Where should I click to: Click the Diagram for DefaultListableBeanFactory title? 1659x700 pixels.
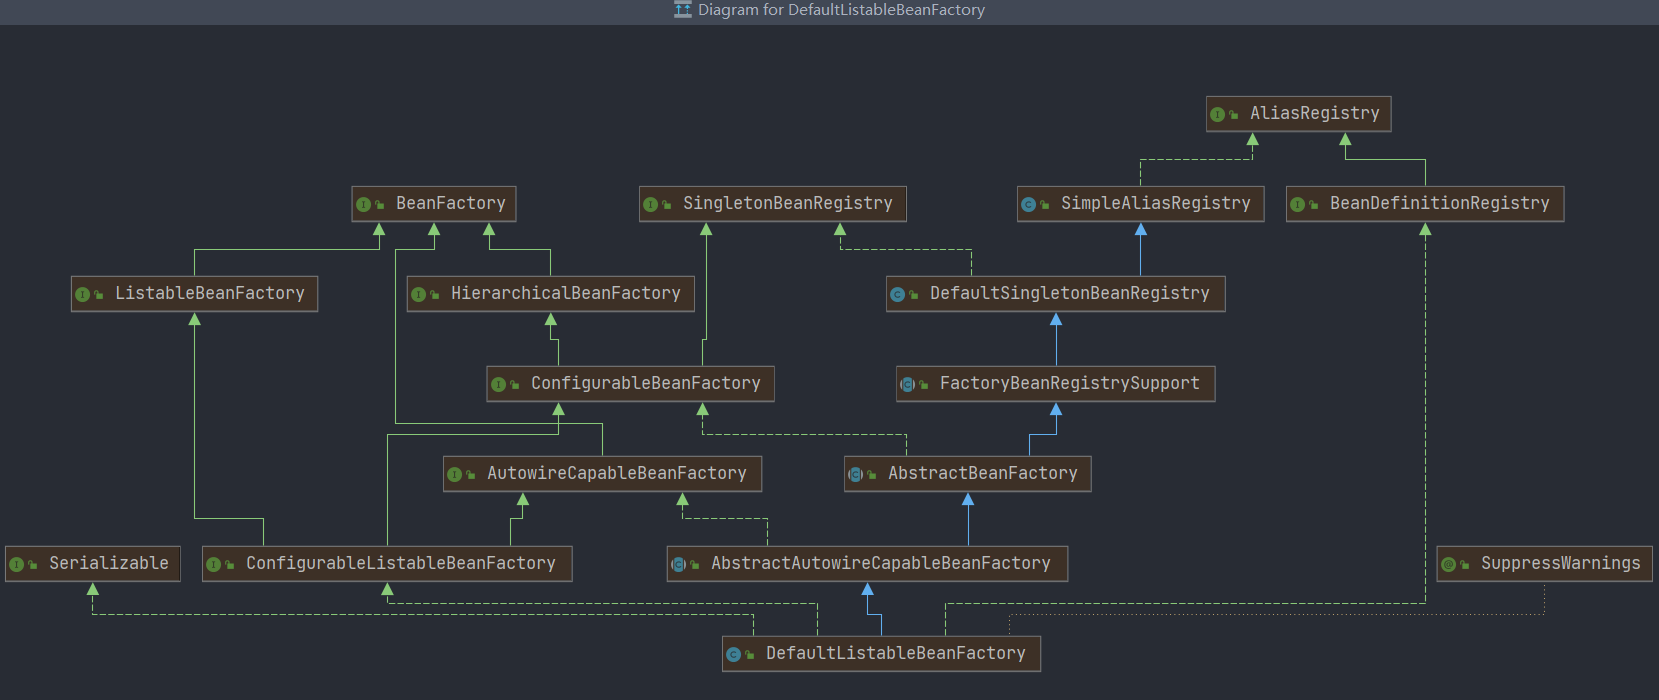point(841,10)
